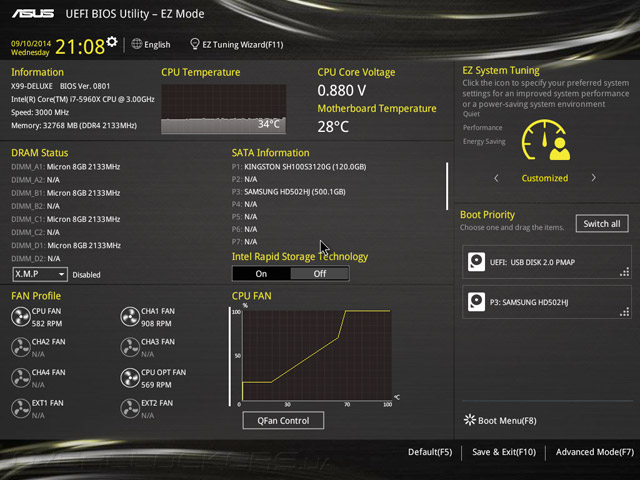640x480 pixels.
Task: Select the UEFI: USB DISK 2.0 PMAP boot entry
Action: click(x=547, y=262)
